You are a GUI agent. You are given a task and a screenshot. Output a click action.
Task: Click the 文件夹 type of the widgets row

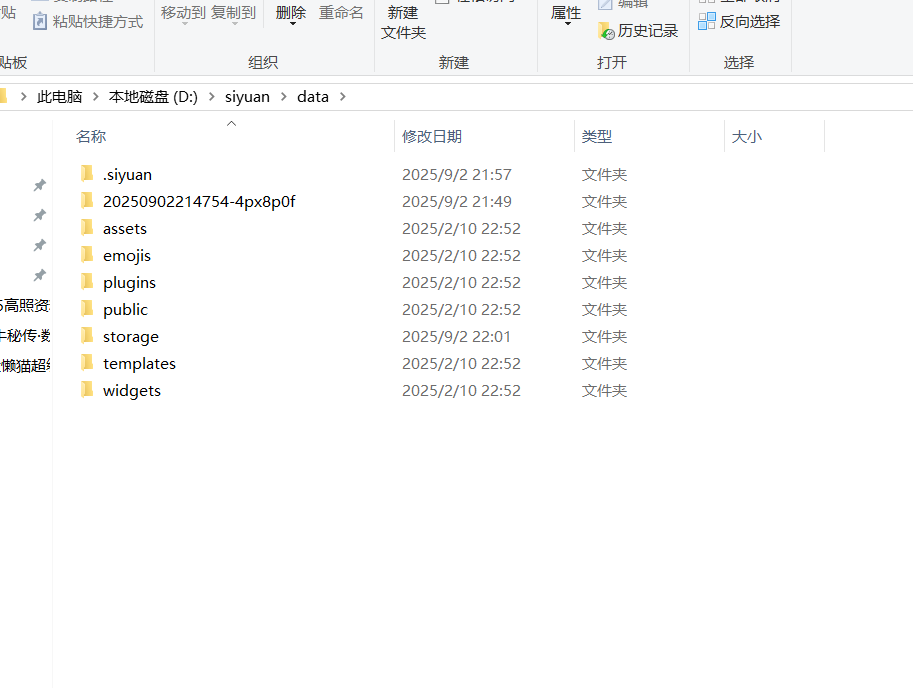point(604,391)
